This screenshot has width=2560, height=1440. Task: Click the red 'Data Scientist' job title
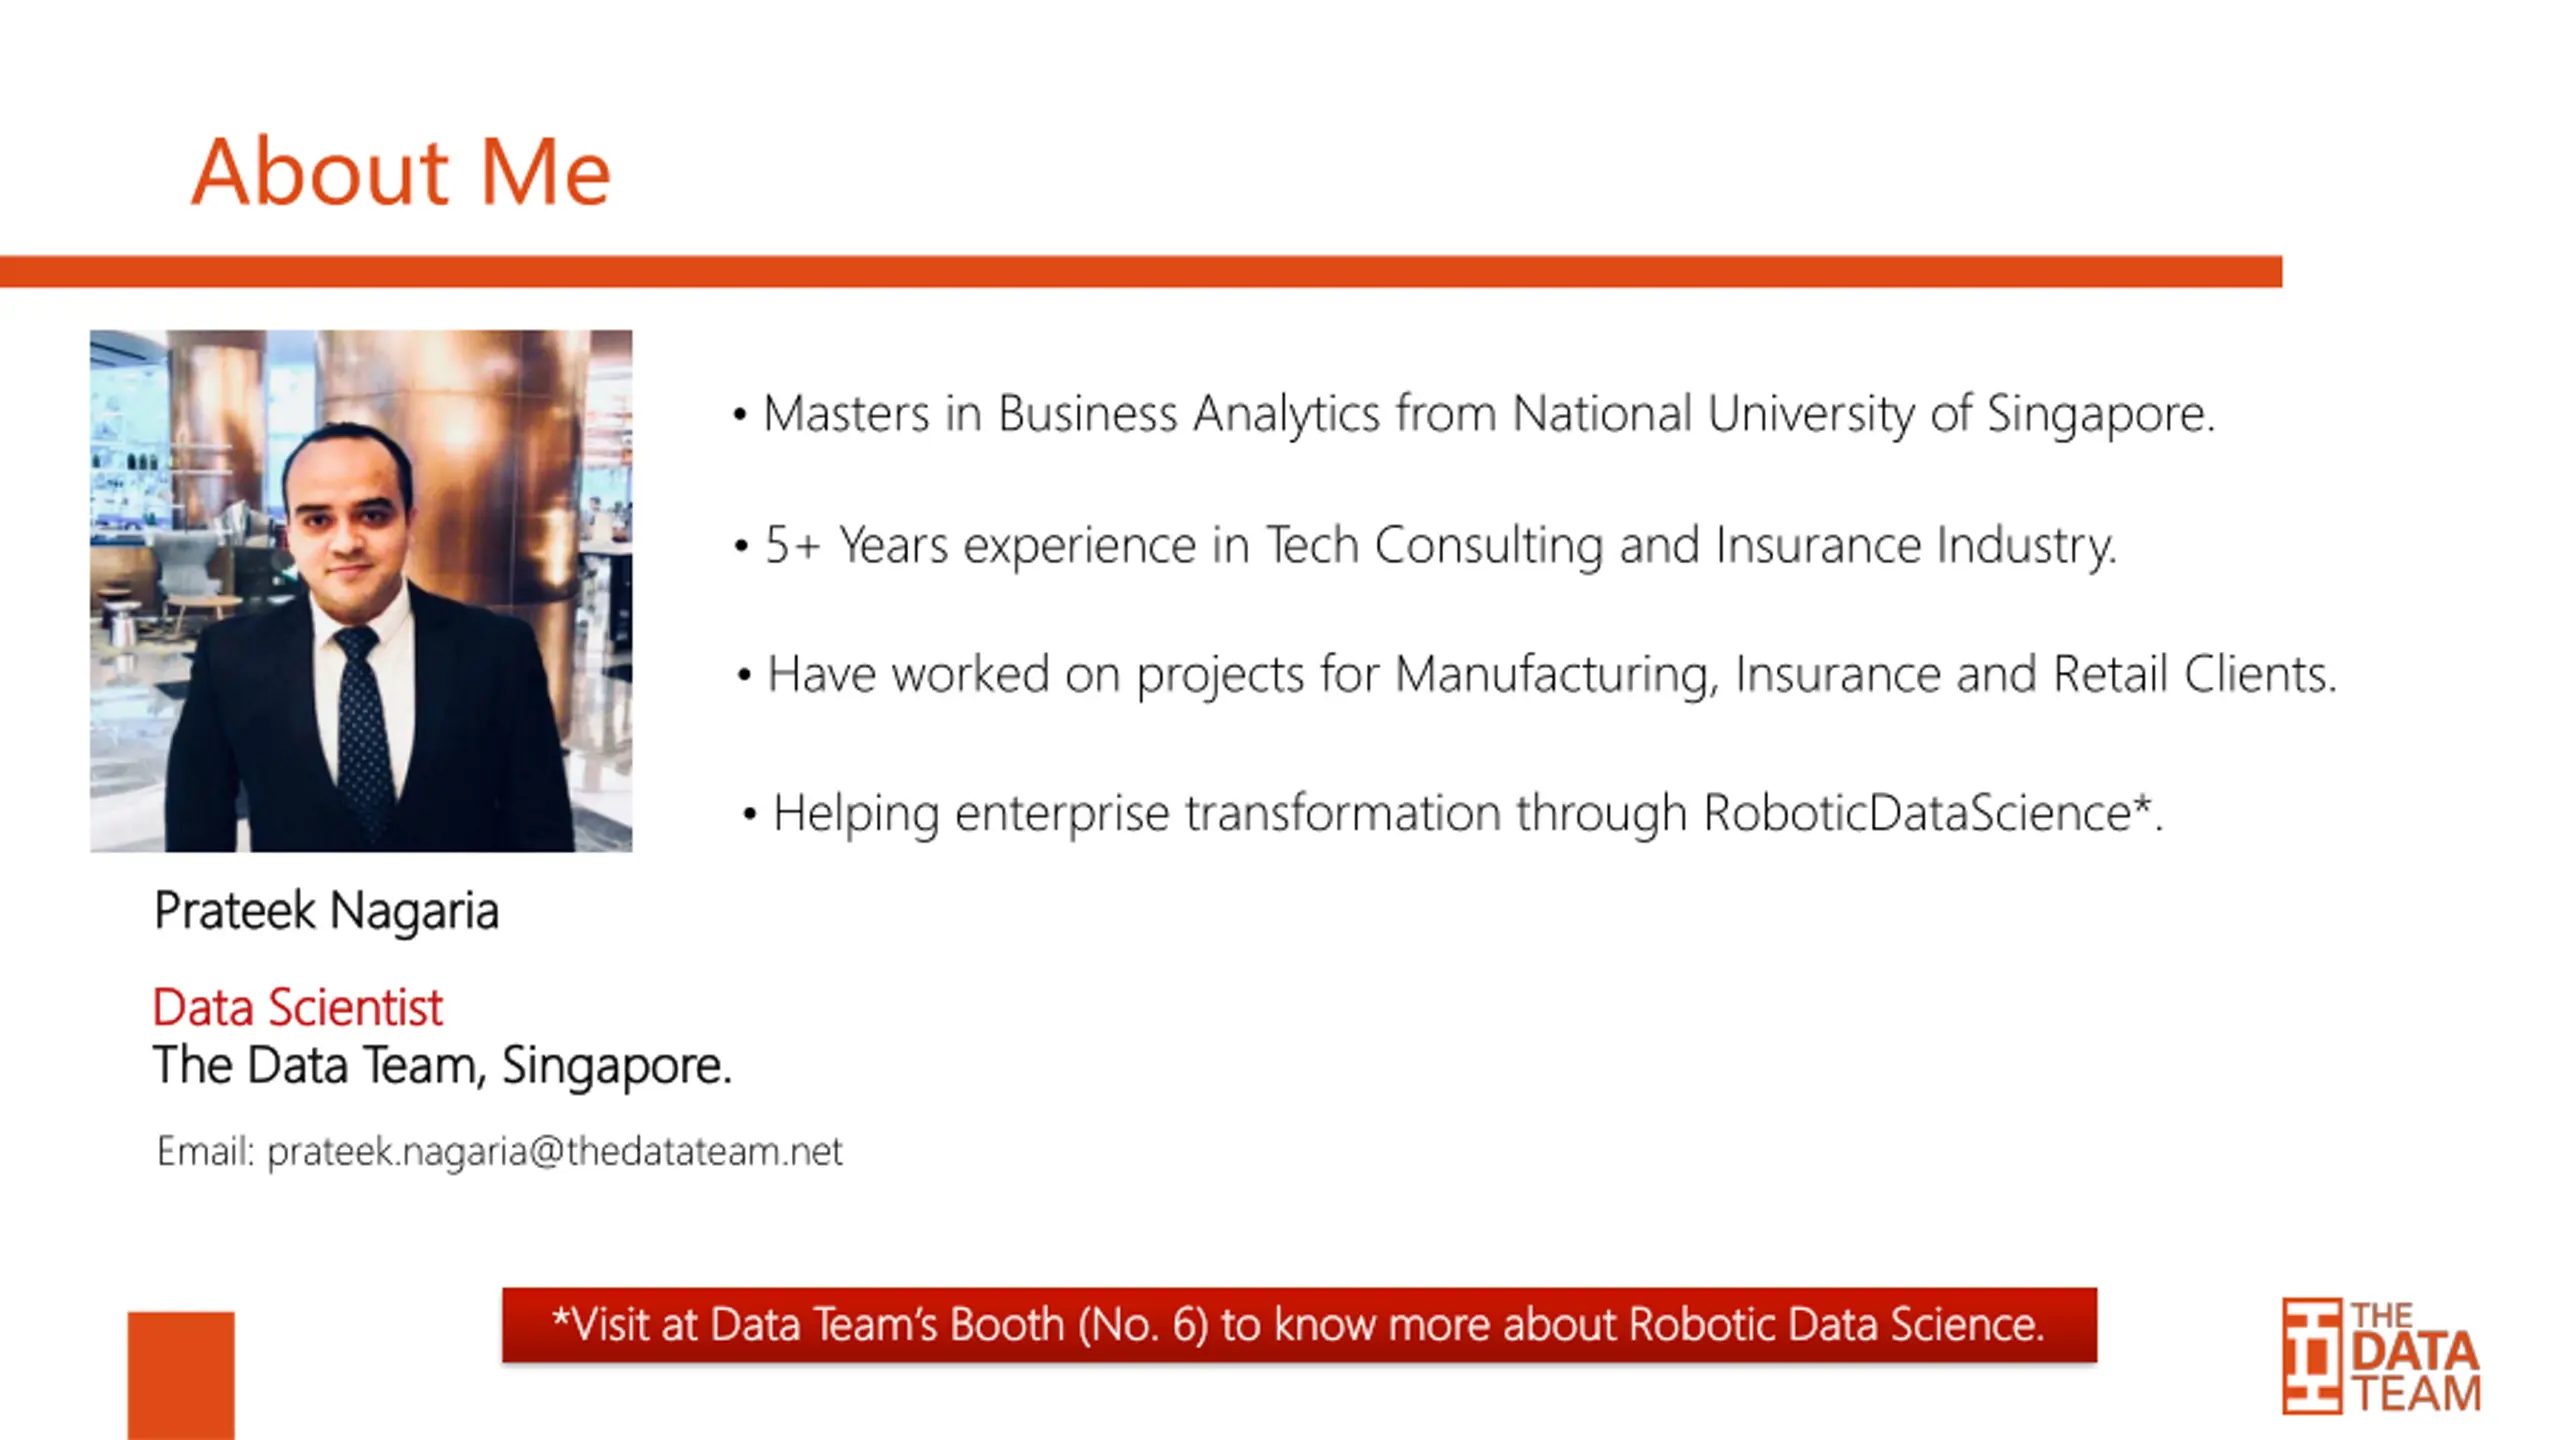point(297,1007)
